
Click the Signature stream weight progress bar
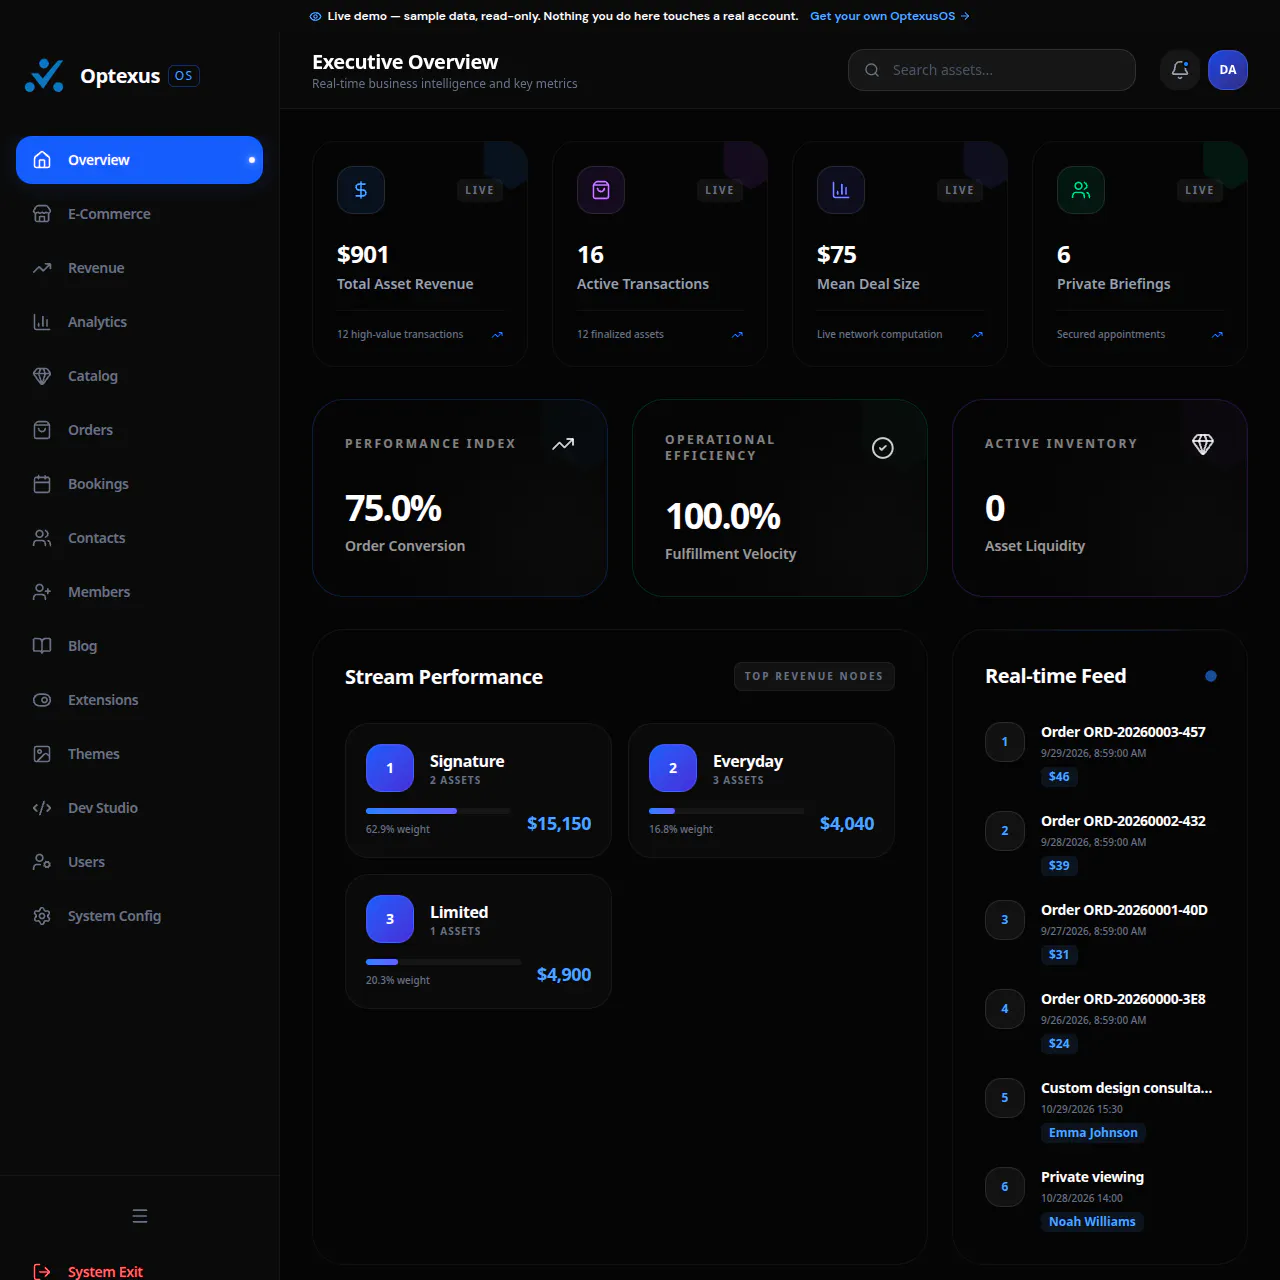tap(438, 811)
